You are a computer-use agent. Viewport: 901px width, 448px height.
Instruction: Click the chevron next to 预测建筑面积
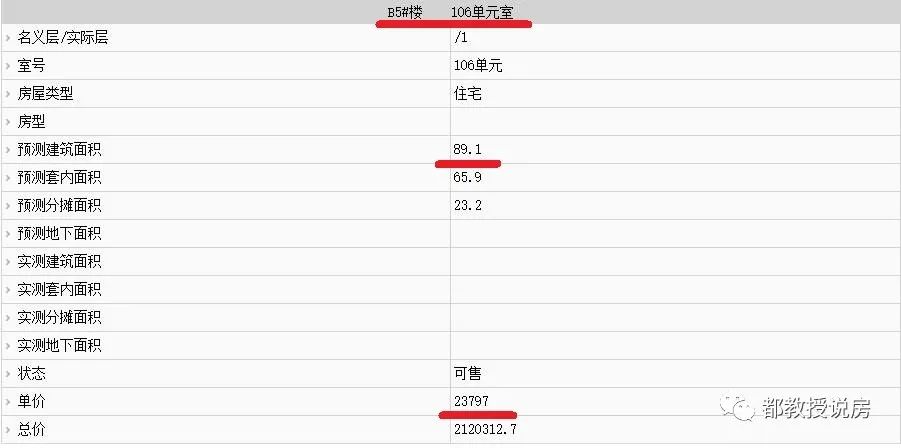[8, 150]
